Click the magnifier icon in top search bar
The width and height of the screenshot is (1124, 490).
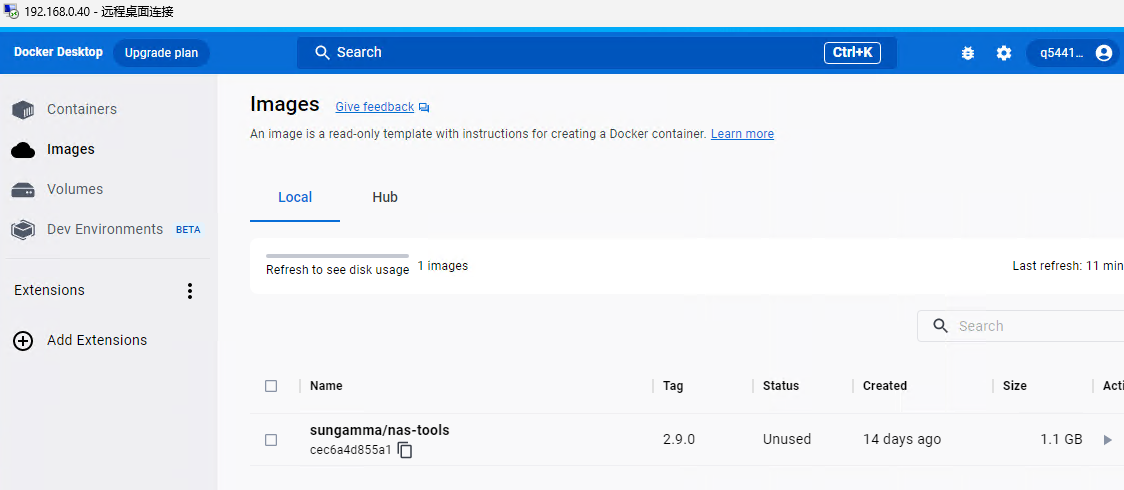click(323, 53)
